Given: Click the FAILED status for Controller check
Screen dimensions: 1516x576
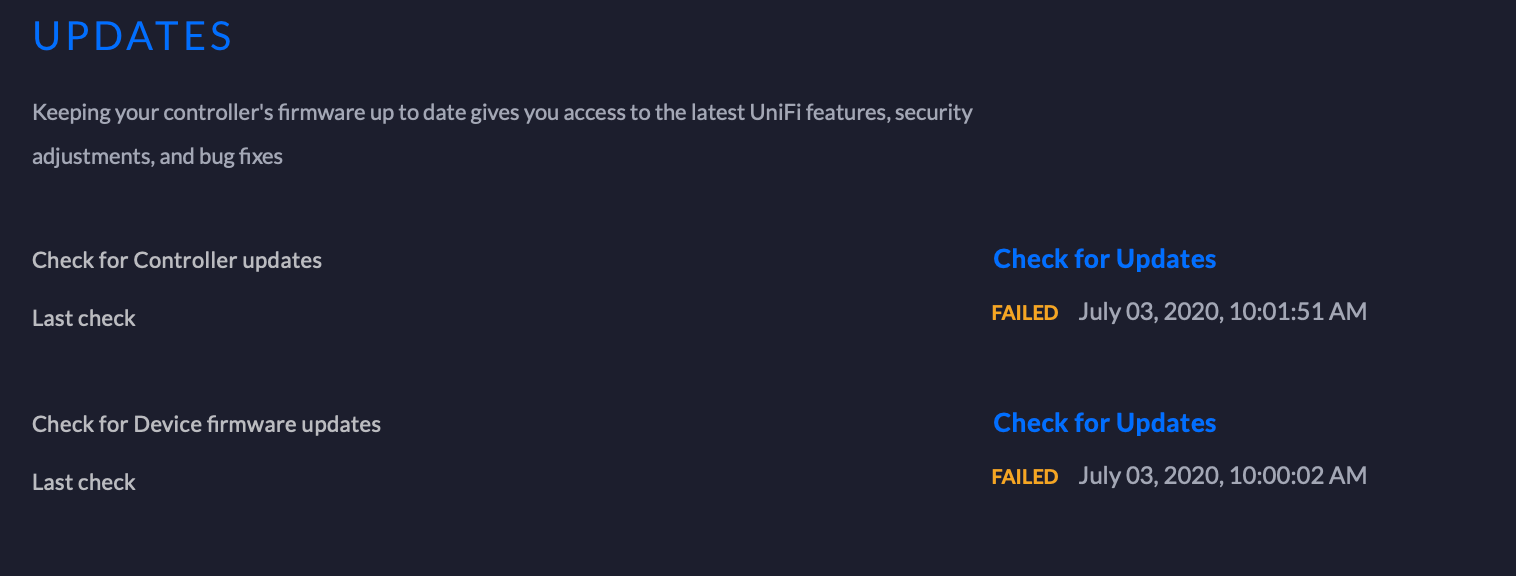Looking at the screenshot, I should coord(1024,313).
